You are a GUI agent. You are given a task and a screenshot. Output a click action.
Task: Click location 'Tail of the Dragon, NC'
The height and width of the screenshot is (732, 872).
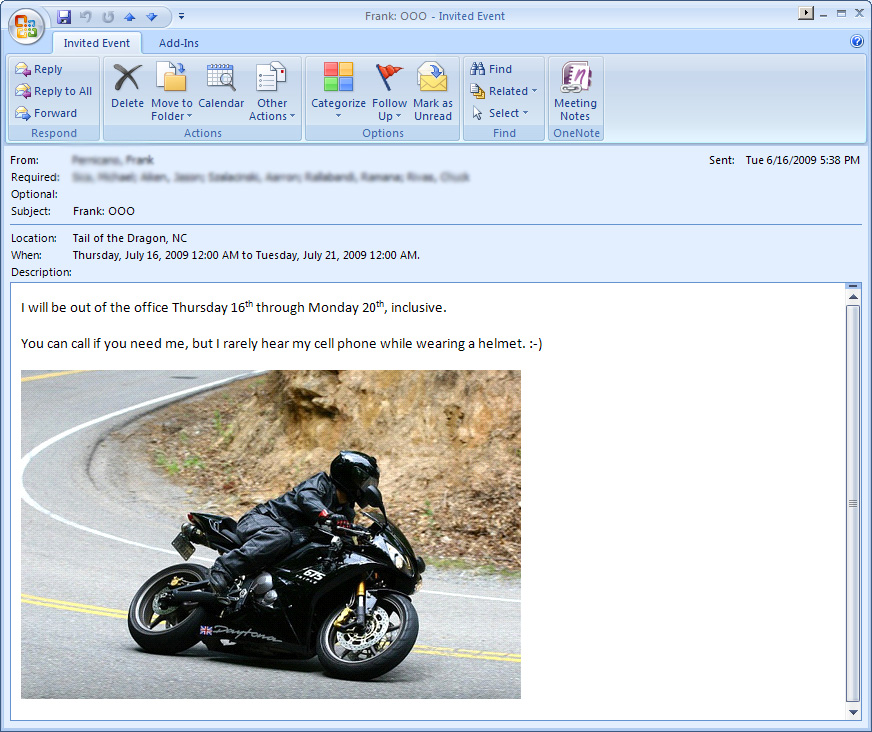pos(130,238)
